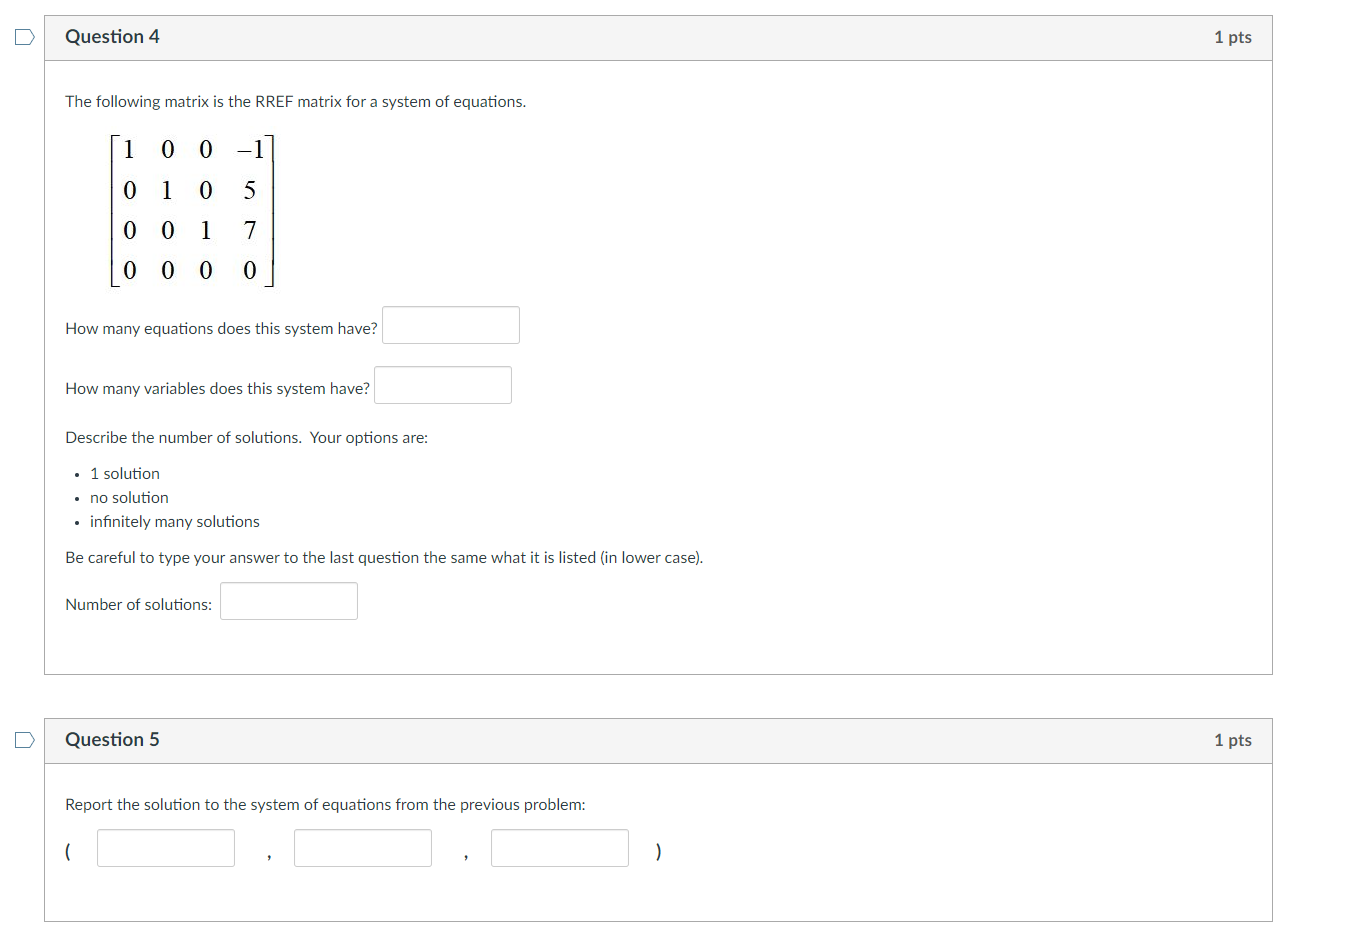Click the Number of solutions answer box
Screen dimensions: 1349x941
(x=288, y=600)
